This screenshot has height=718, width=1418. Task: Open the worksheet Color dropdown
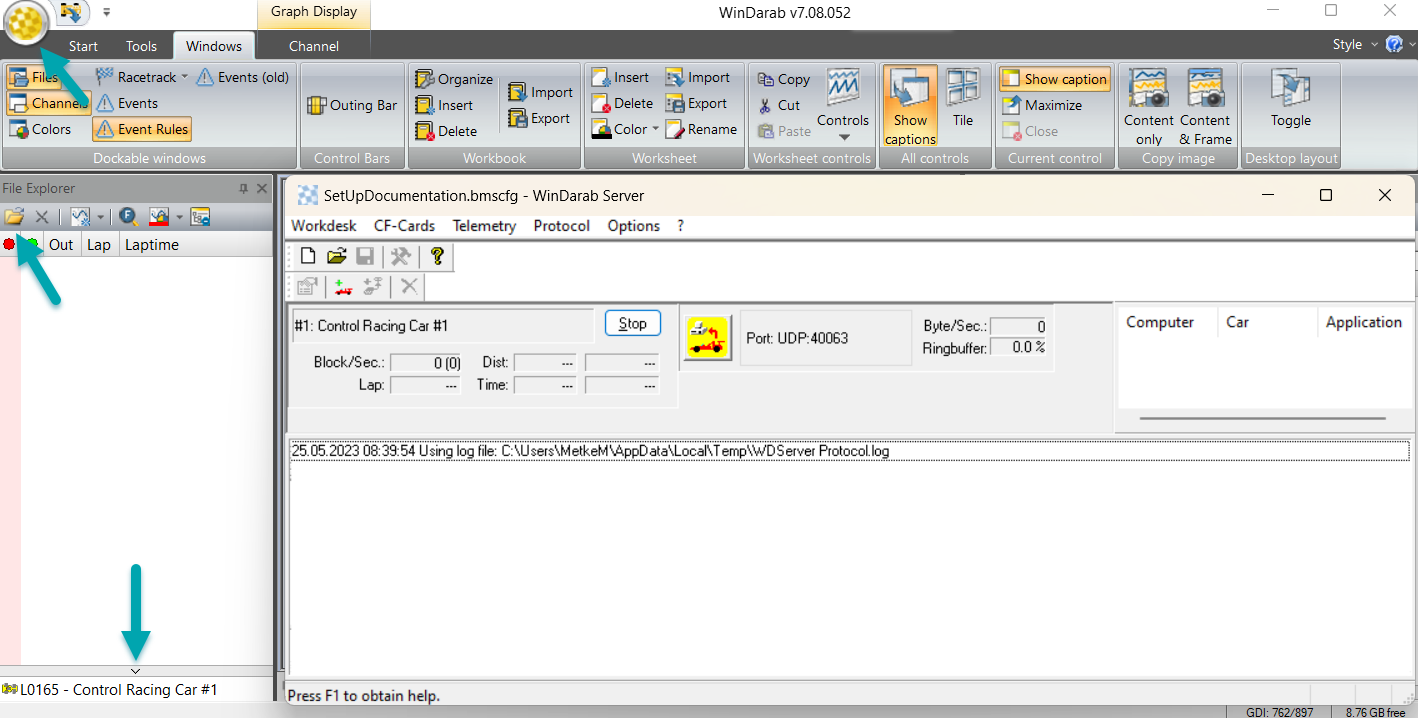click(x=655, y=129)
